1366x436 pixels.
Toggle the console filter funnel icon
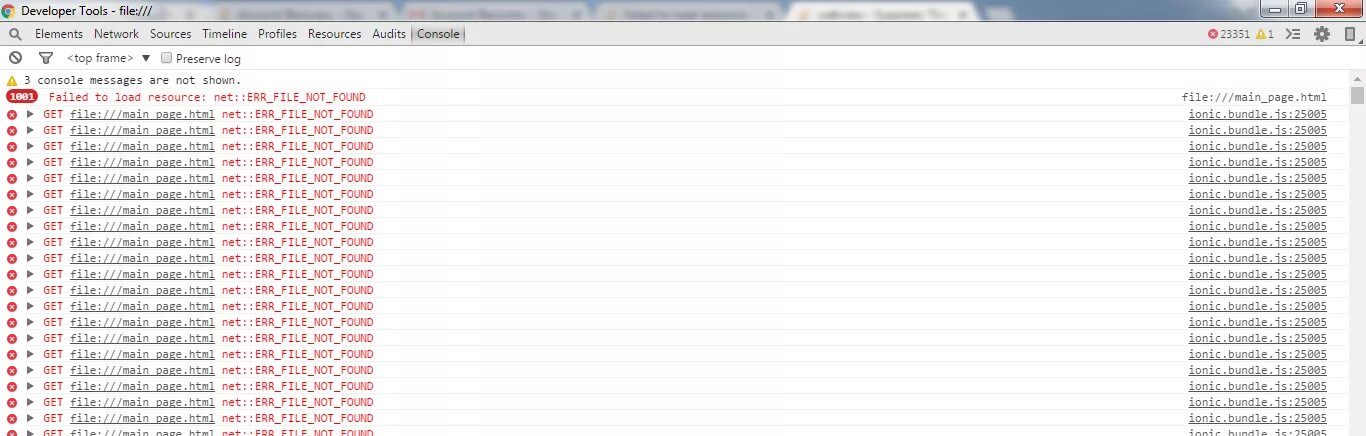pos(45,58)
